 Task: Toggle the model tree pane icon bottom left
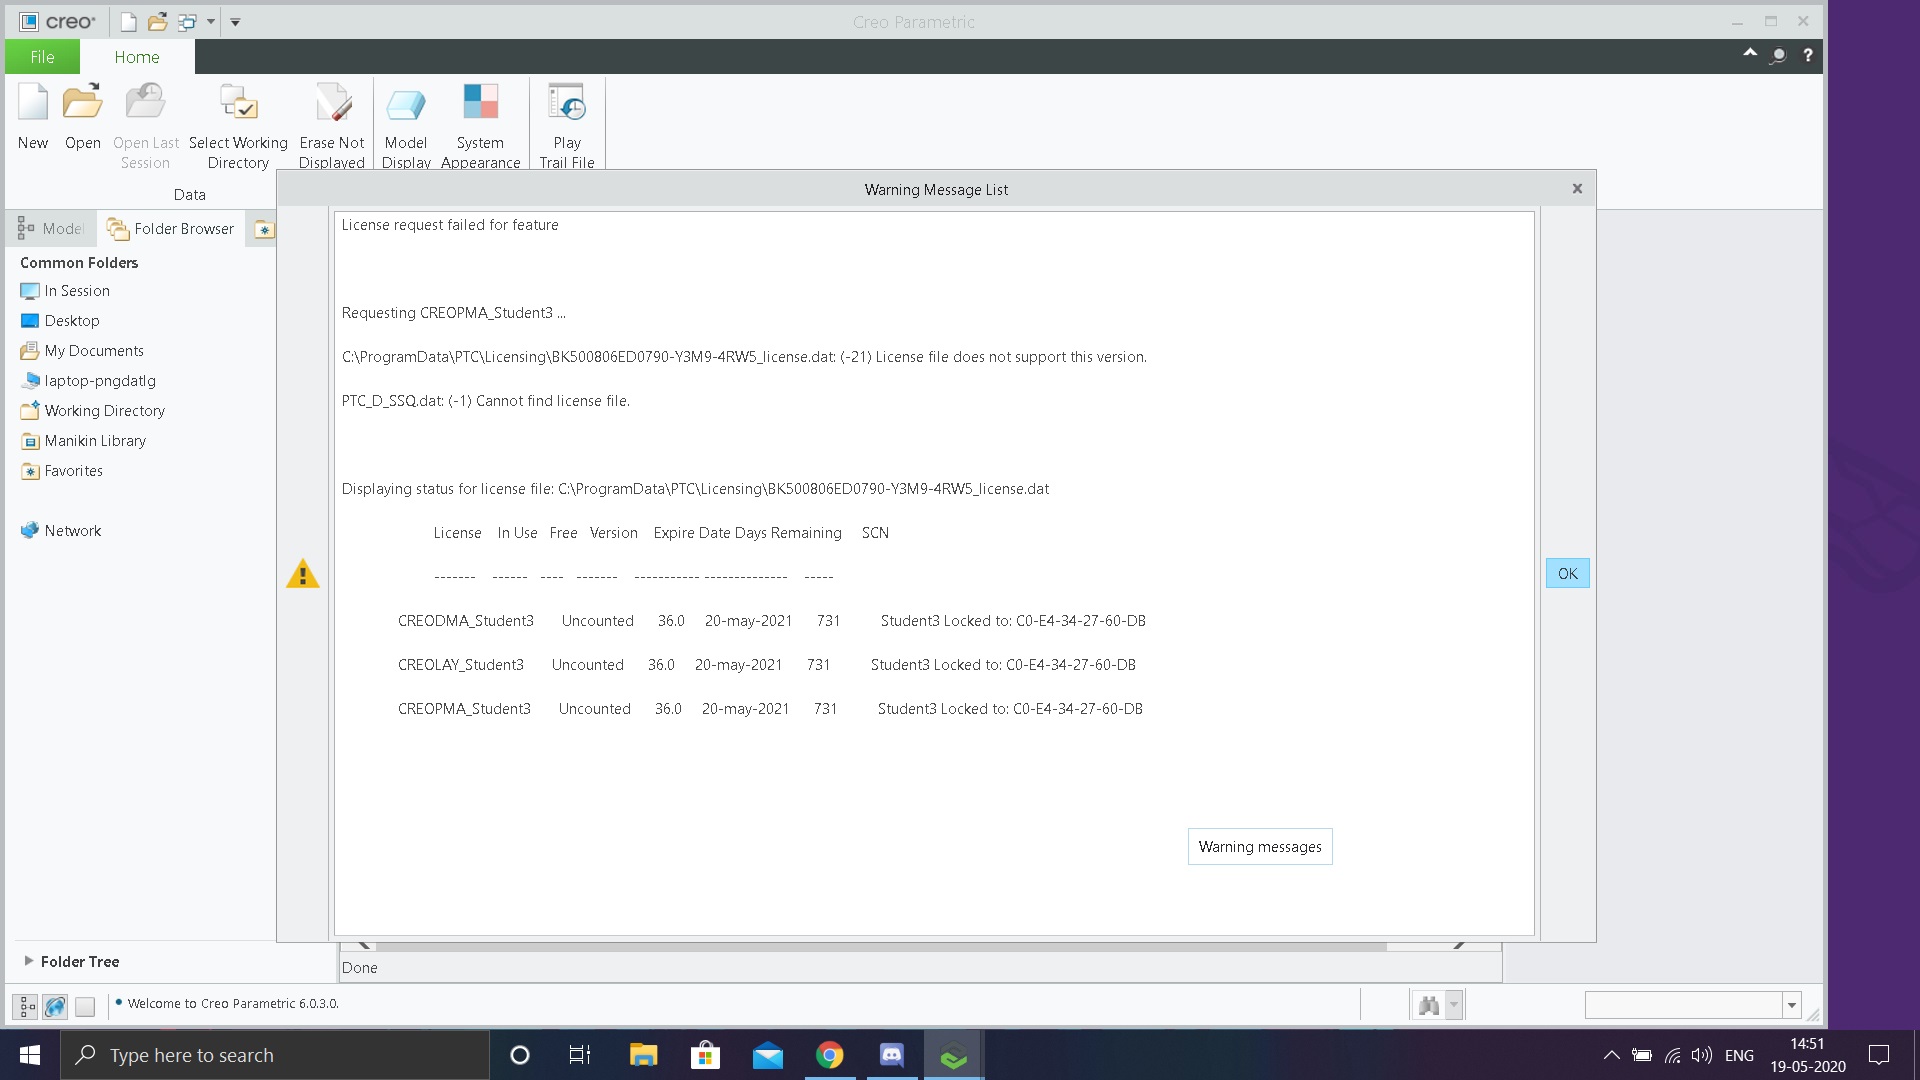[24, 1006]
